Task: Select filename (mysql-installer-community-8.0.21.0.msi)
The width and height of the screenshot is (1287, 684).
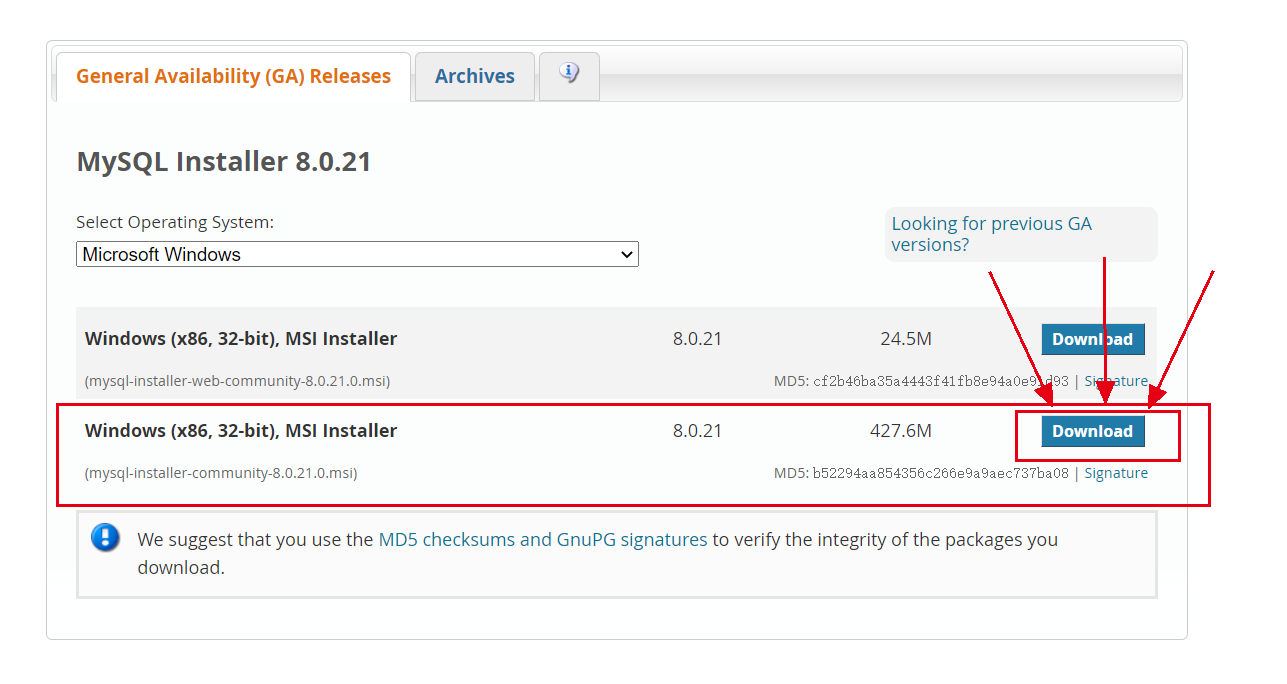Action: pyautogui.click(x=221, y=473)
